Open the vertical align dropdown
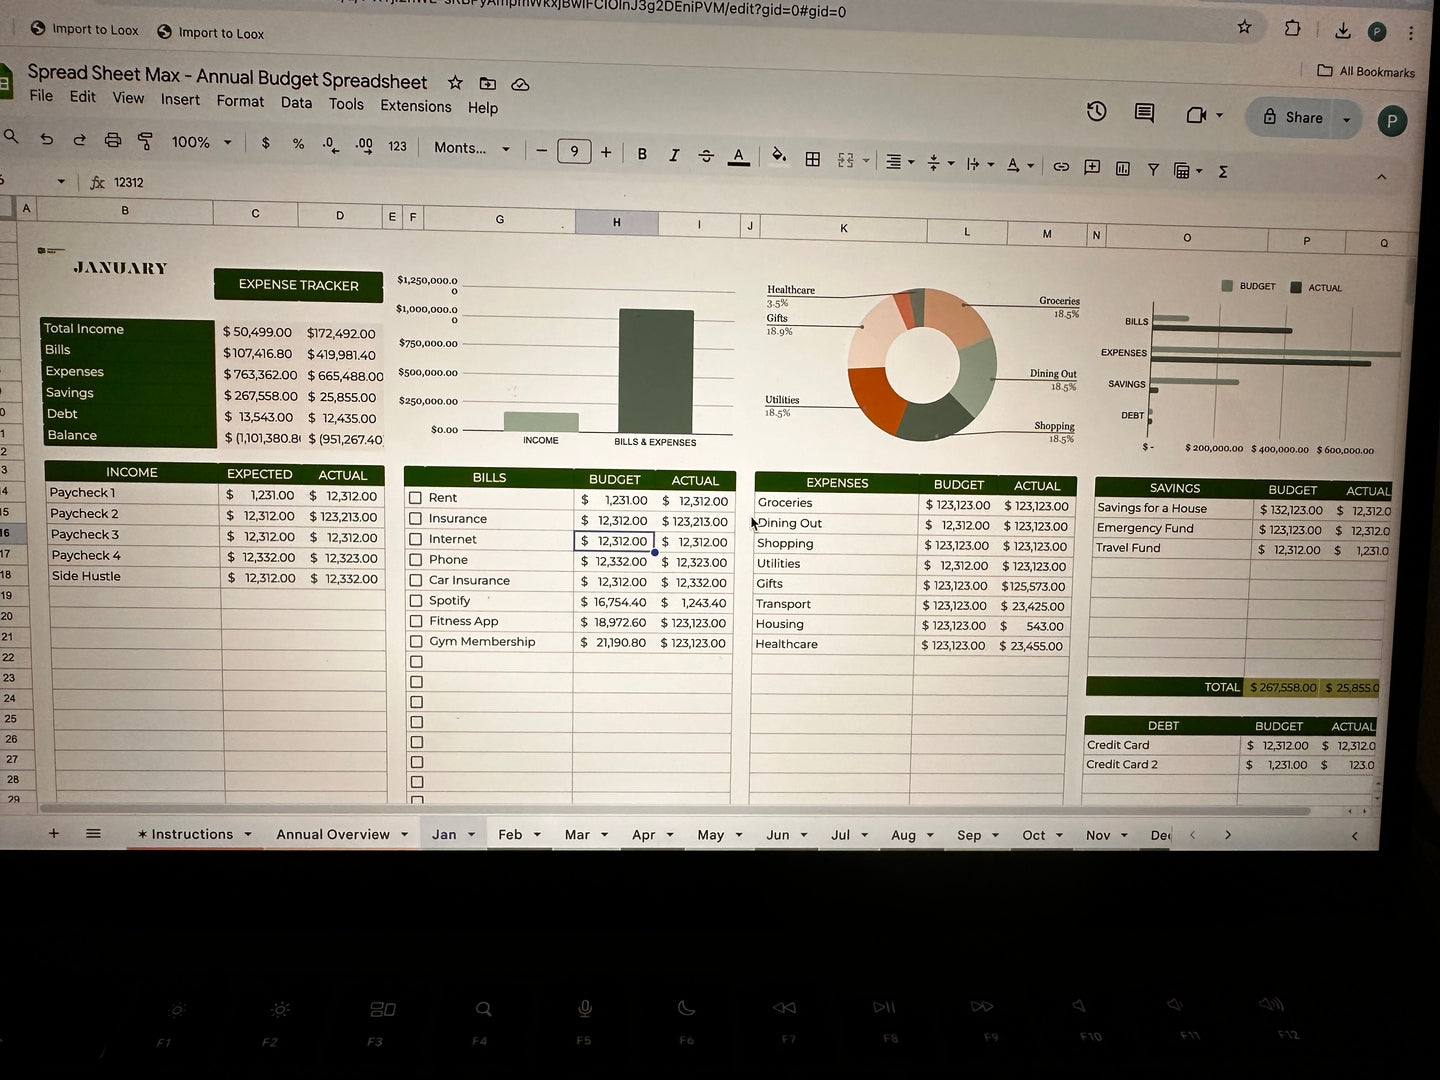The width and height of the screenshot is (1440, 1080). 940,163
